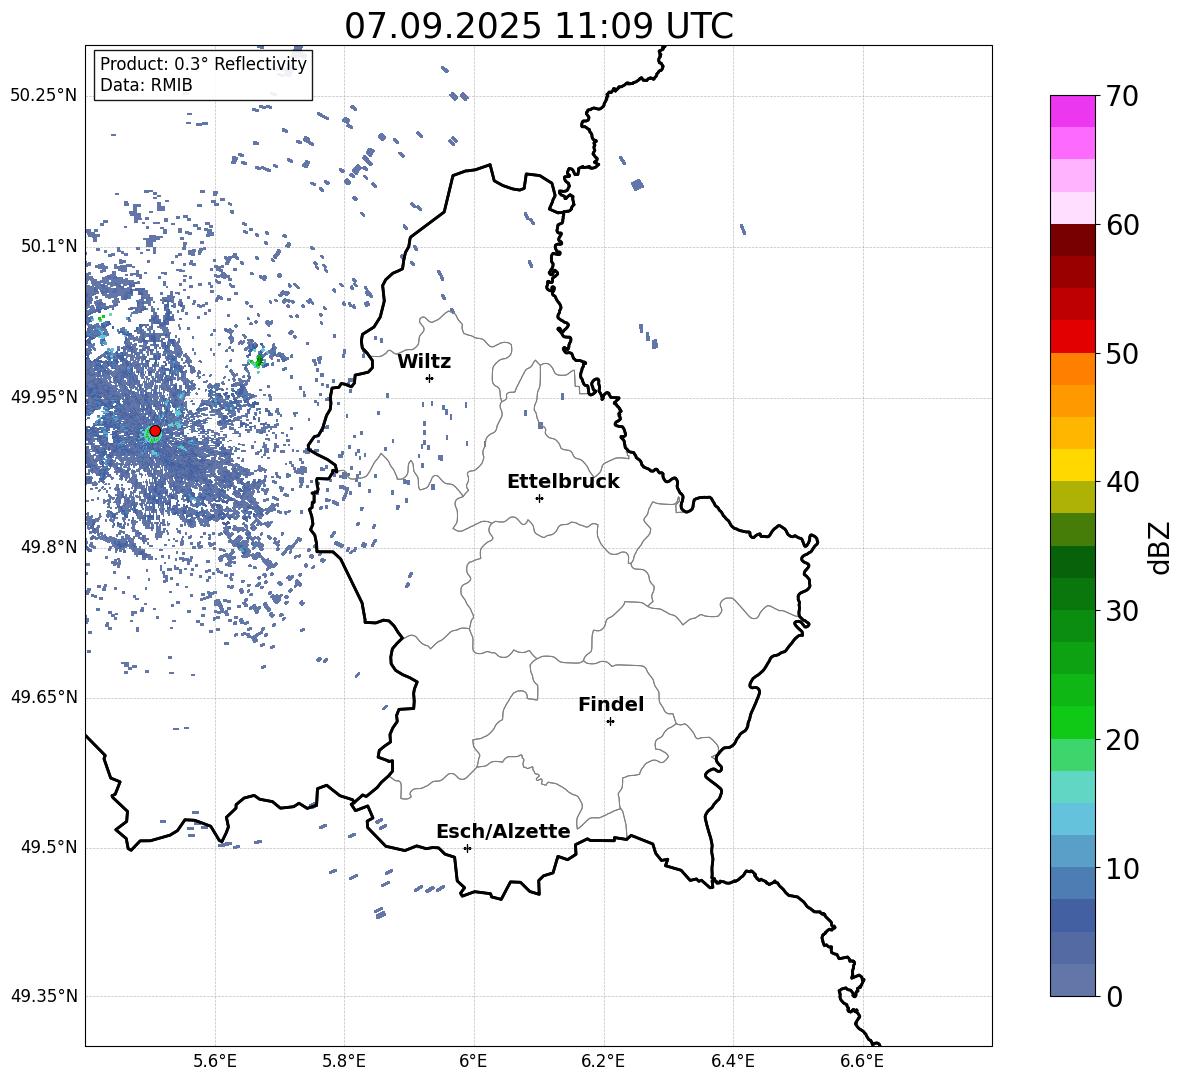
Task: Click the colorbar tick label 20
Action: coord(1123,739)
